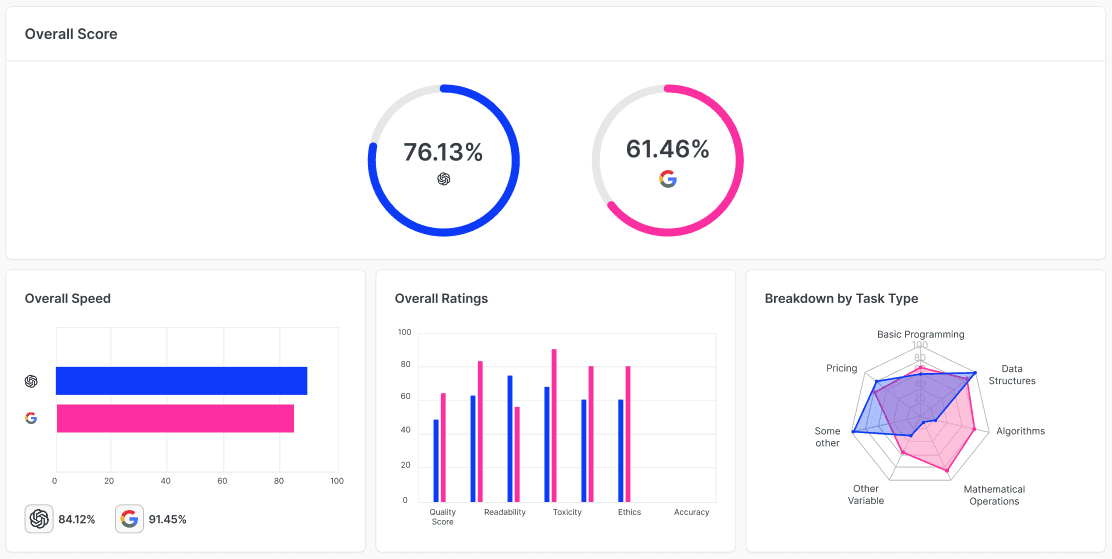
Task: Click the OpenAI badge next to 84.12%
Action: [40, 519]
